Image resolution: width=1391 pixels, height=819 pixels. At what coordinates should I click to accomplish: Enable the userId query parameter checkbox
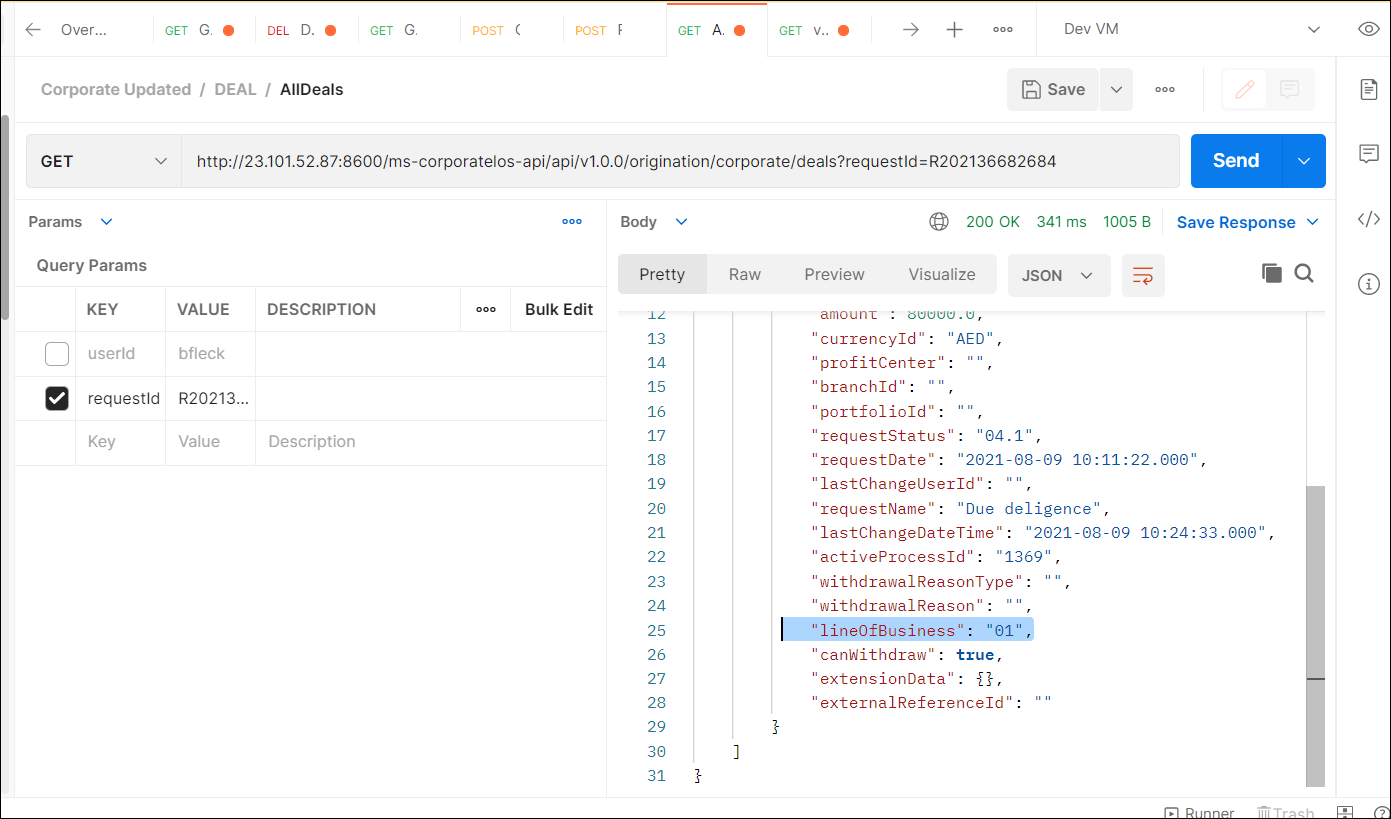tap(57, 354)
